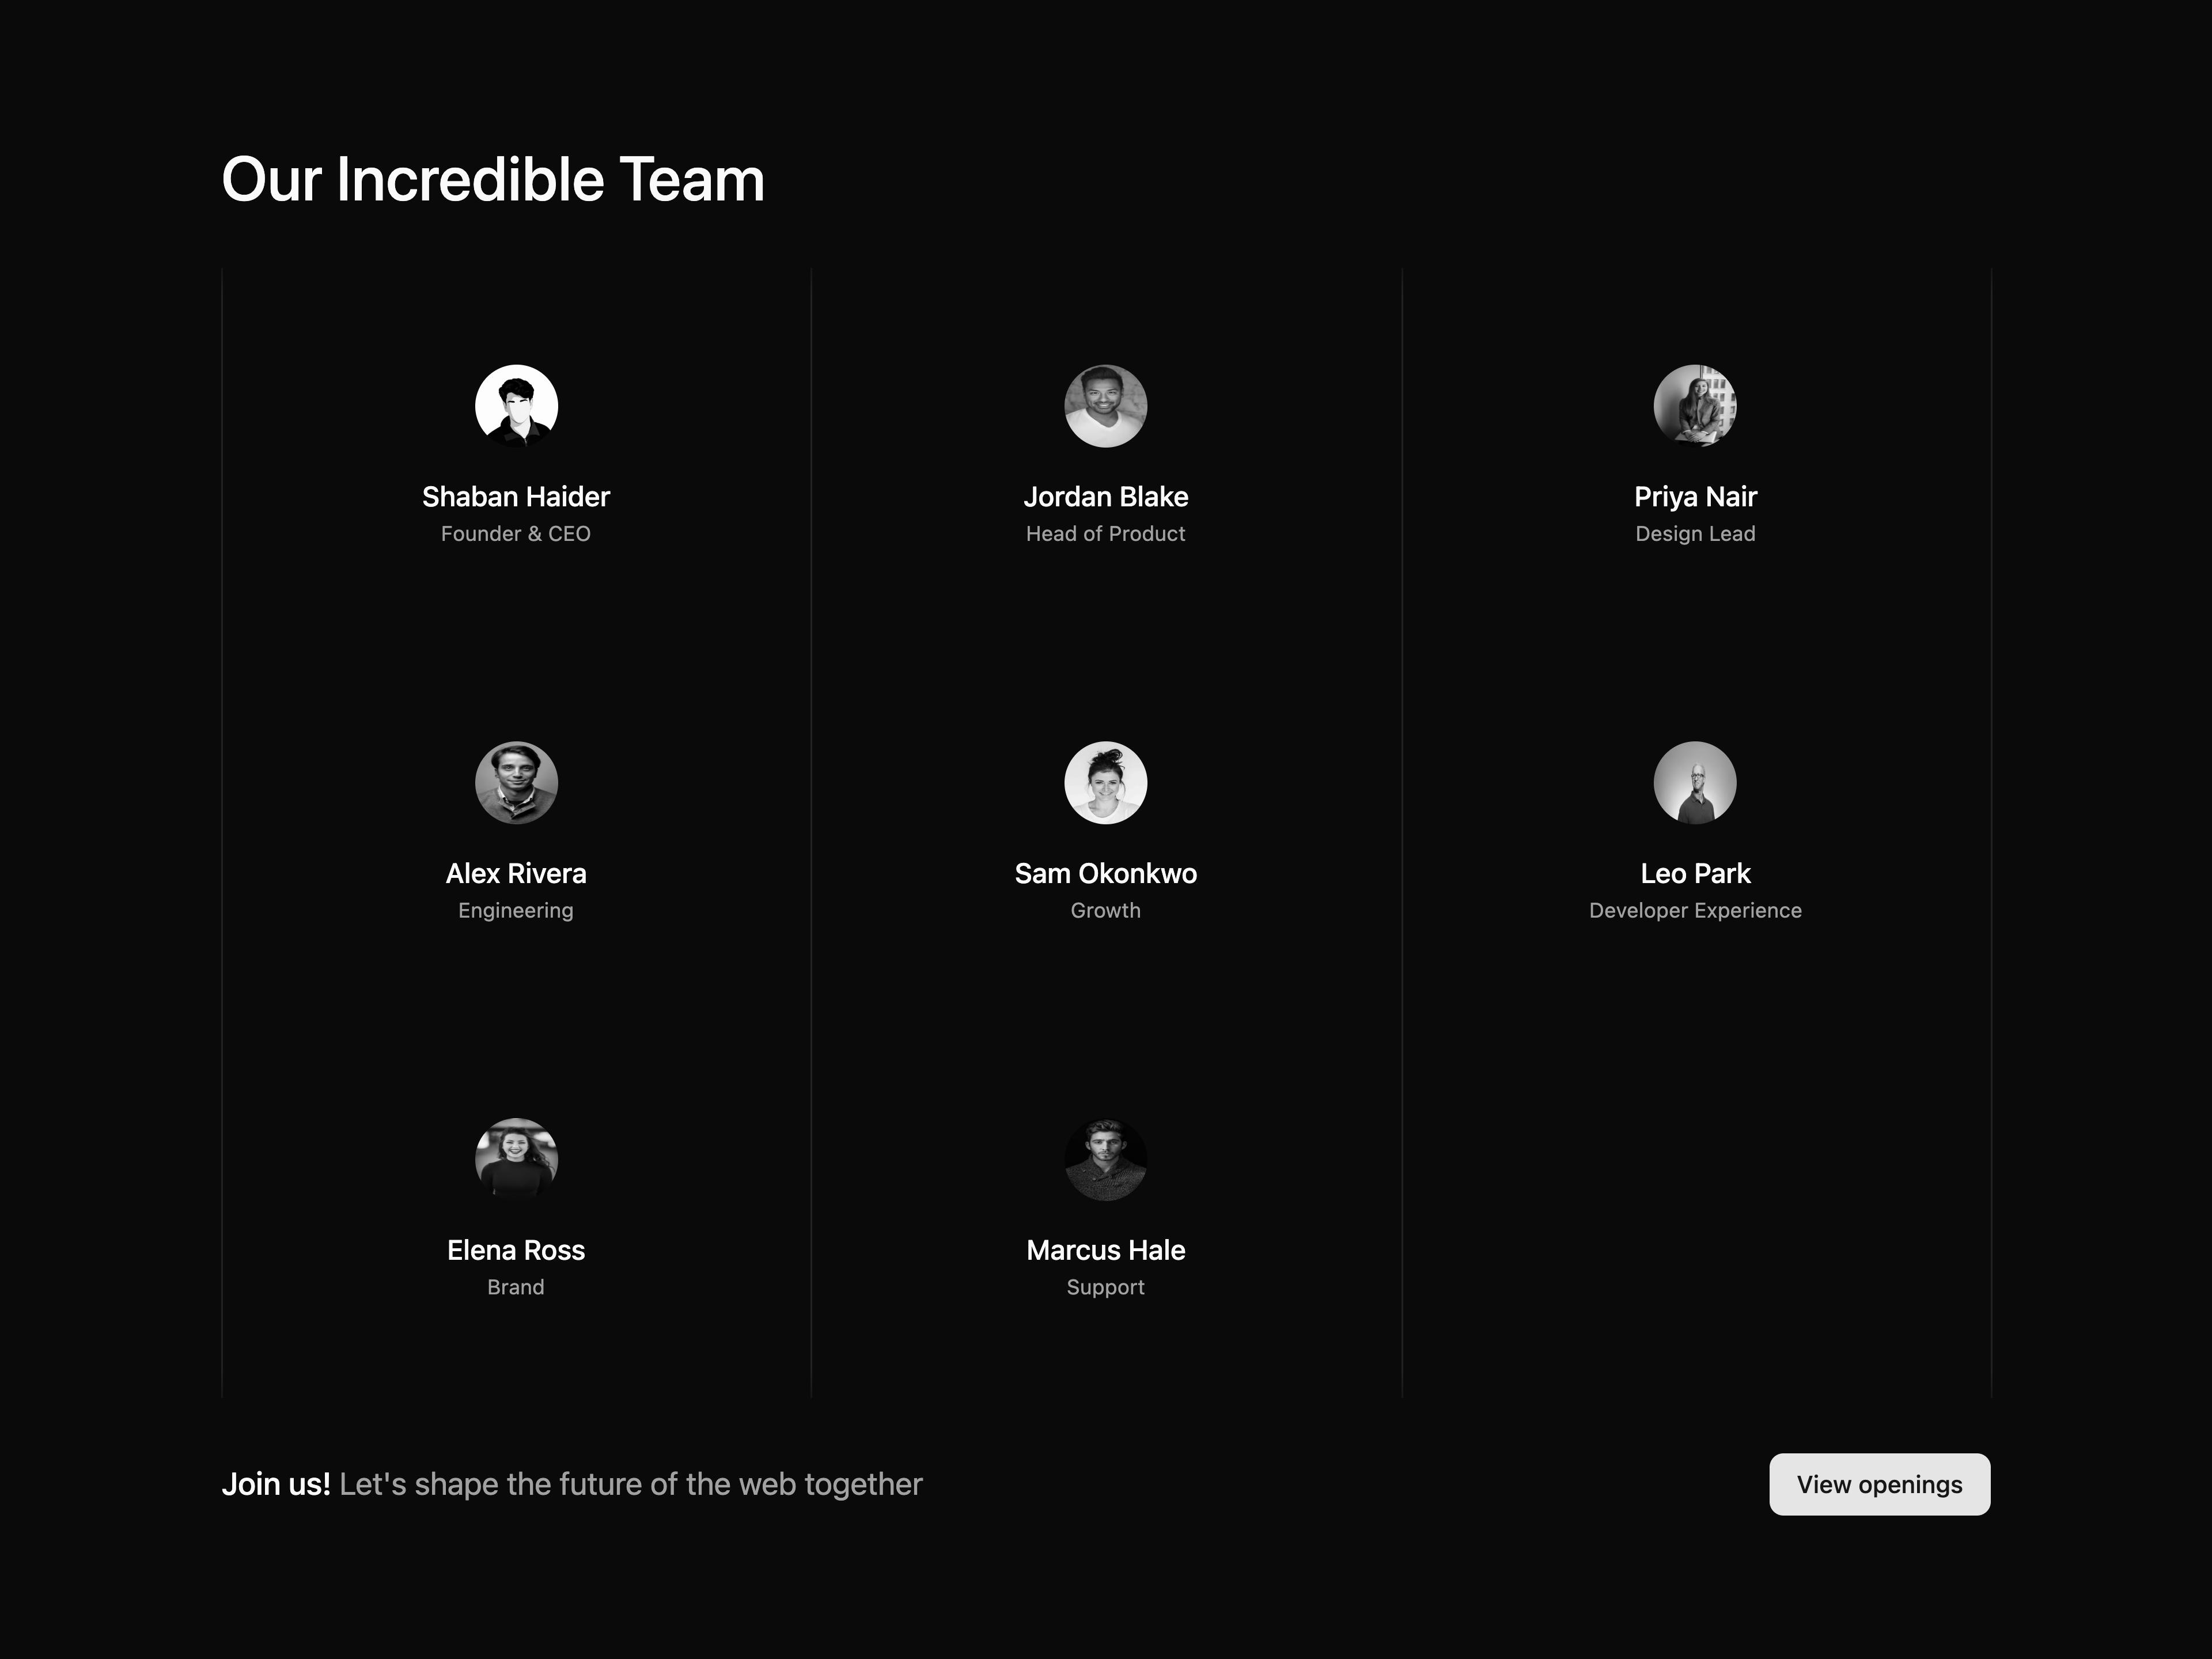Select the name Shaban Haider
This screenshot has width=2212, height=1659.
pos(516,497)
